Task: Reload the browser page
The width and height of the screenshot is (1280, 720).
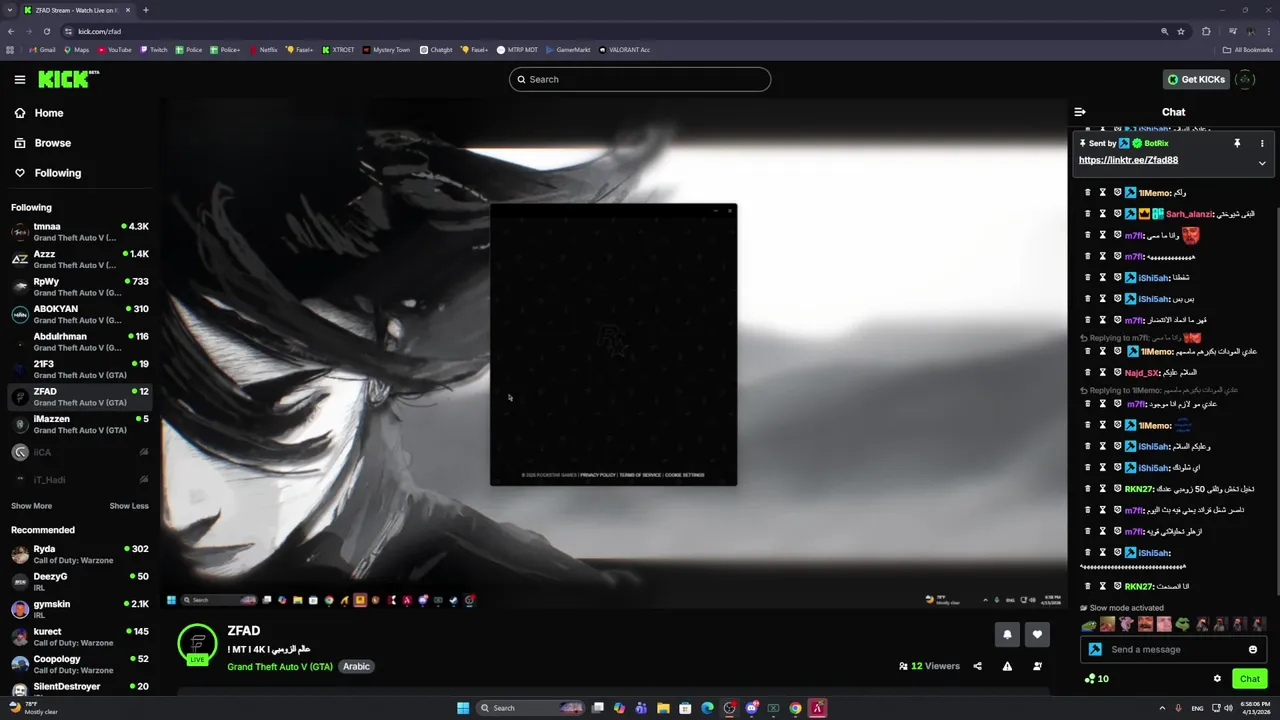Action: (47, 31)
